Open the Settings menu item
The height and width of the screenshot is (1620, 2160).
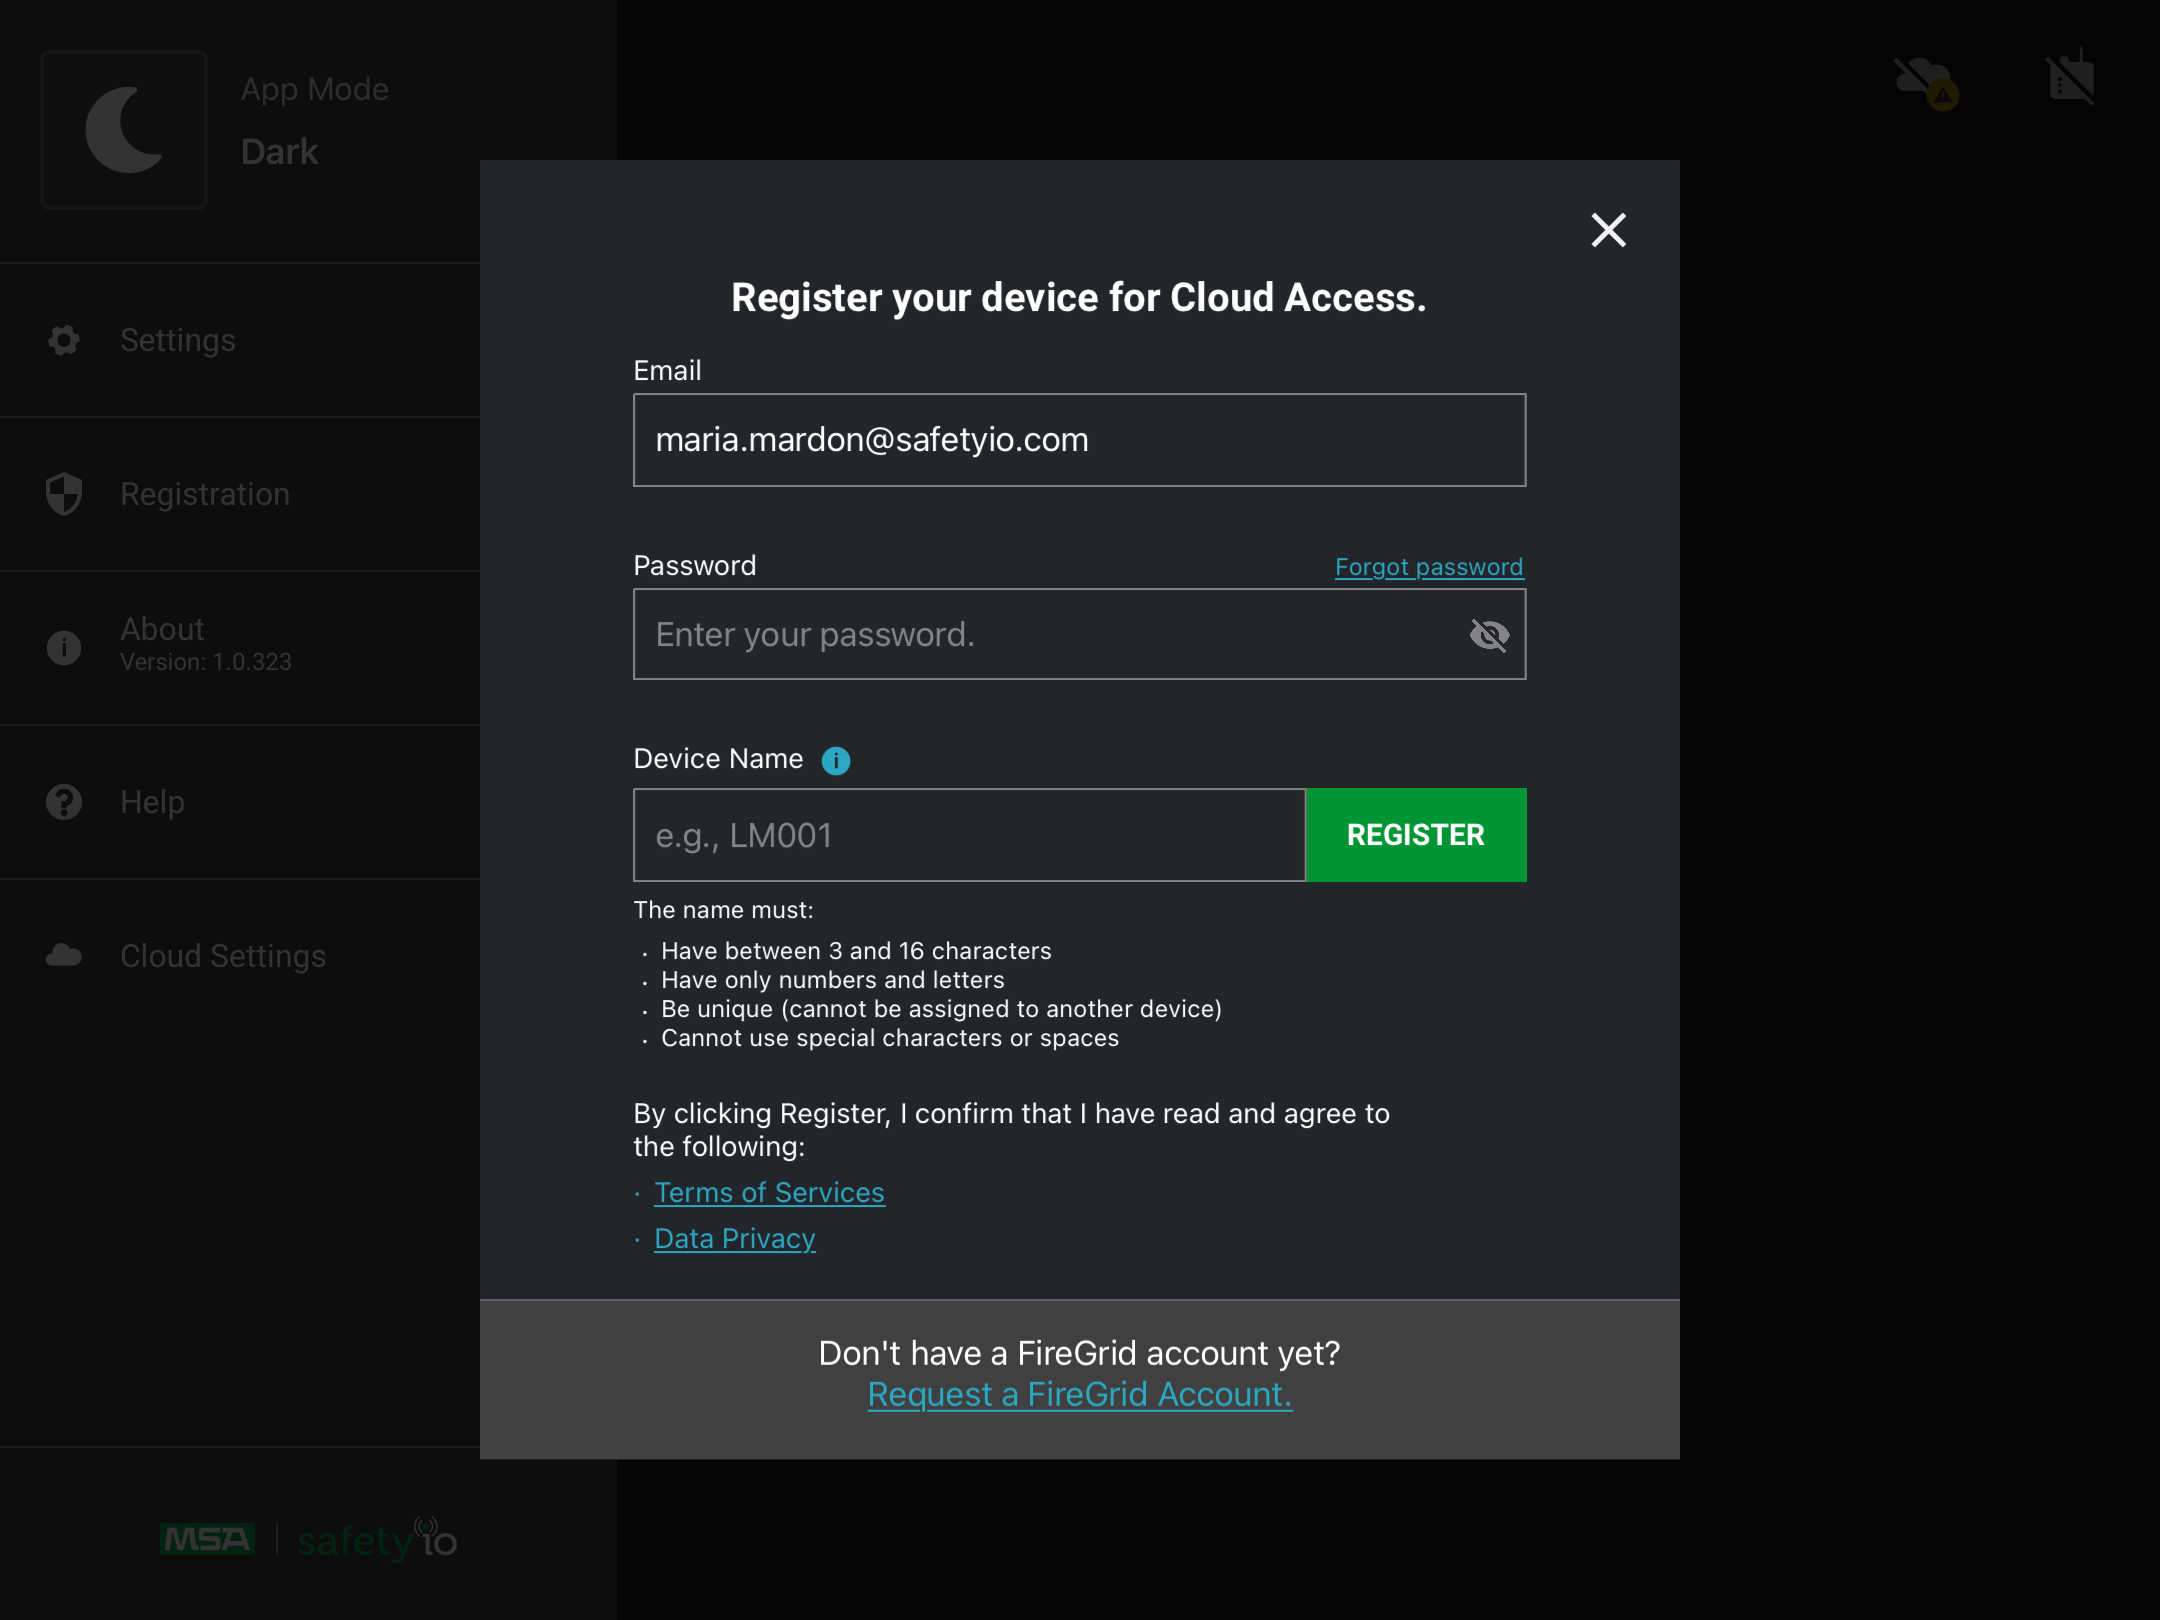pyautogui.click(x=240, y=340)
